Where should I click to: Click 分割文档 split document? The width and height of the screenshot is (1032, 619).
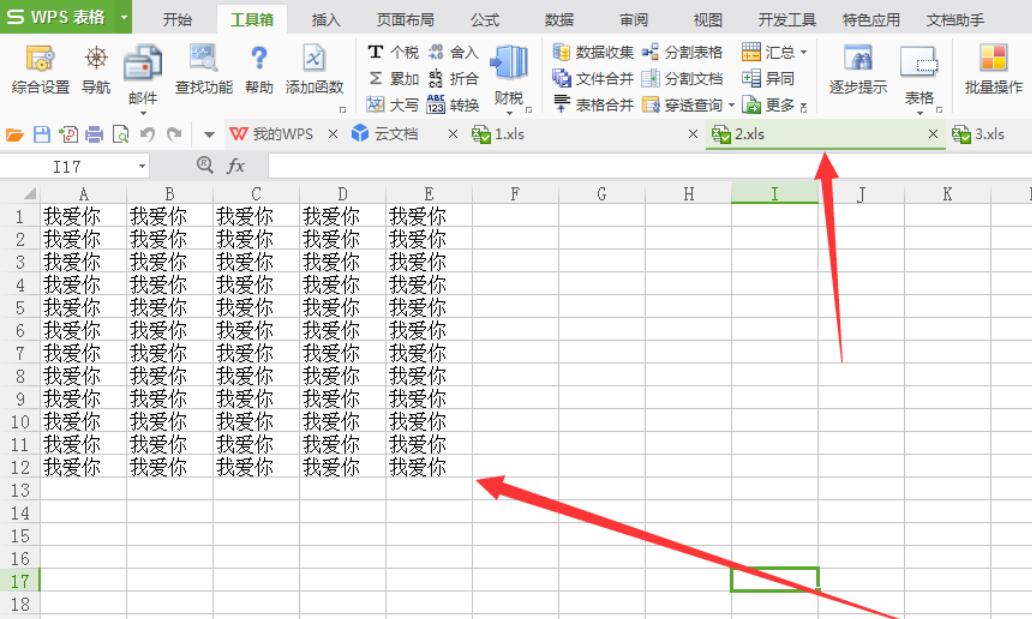(683, 78)
